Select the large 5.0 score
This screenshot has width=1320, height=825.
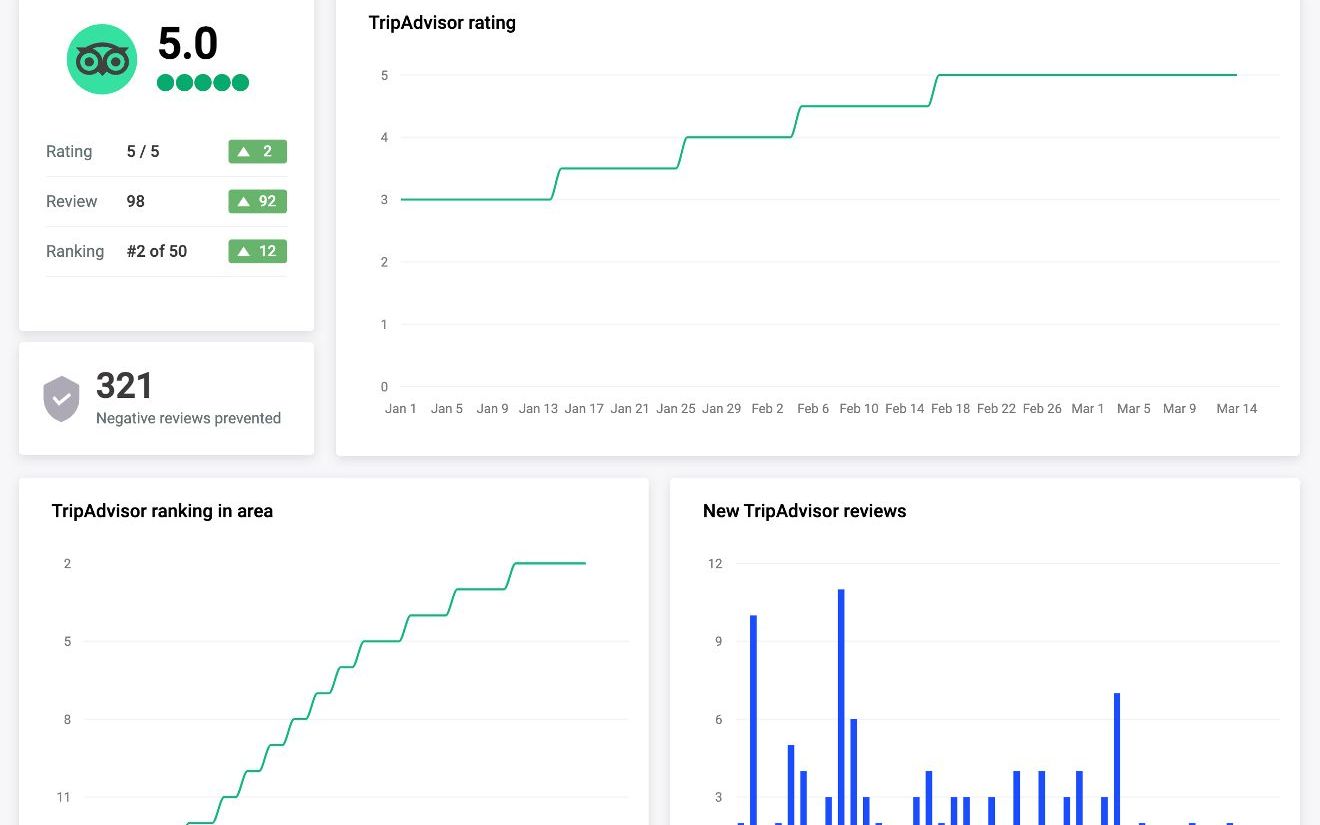(x=188, y=44)
